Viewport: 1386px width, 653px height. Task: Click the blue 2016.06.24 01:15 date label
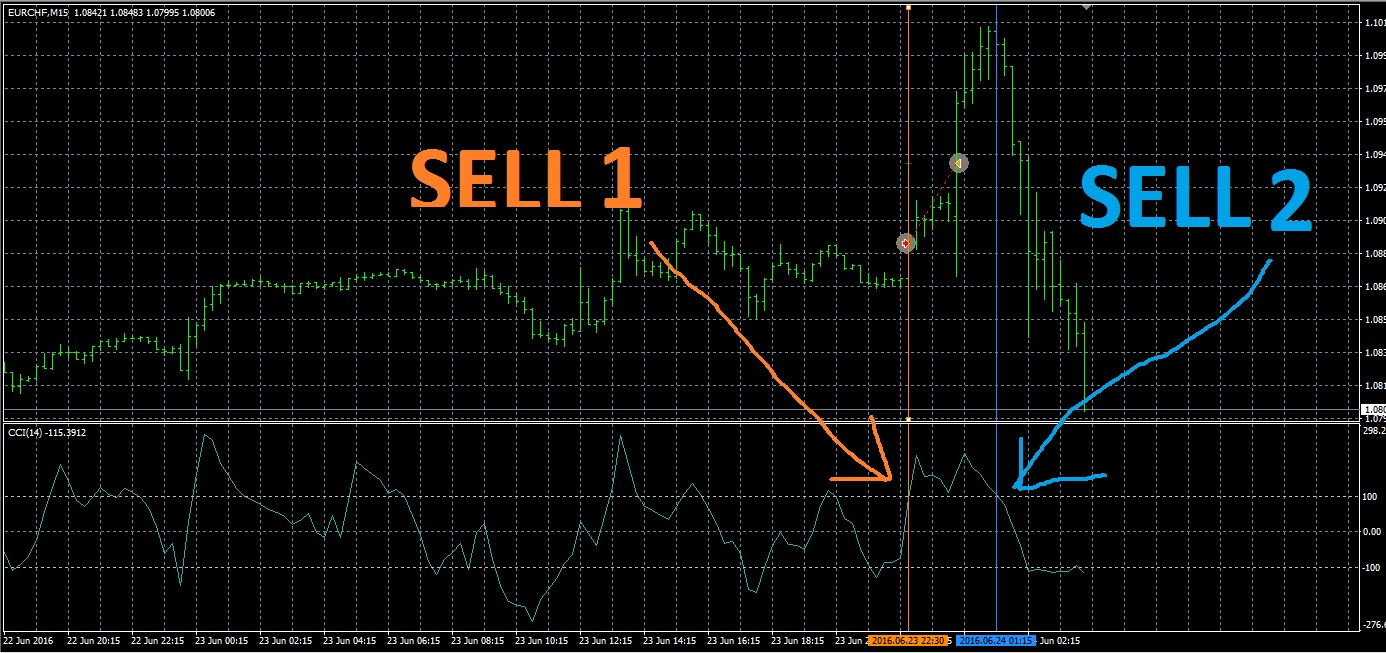pos(996,640)
